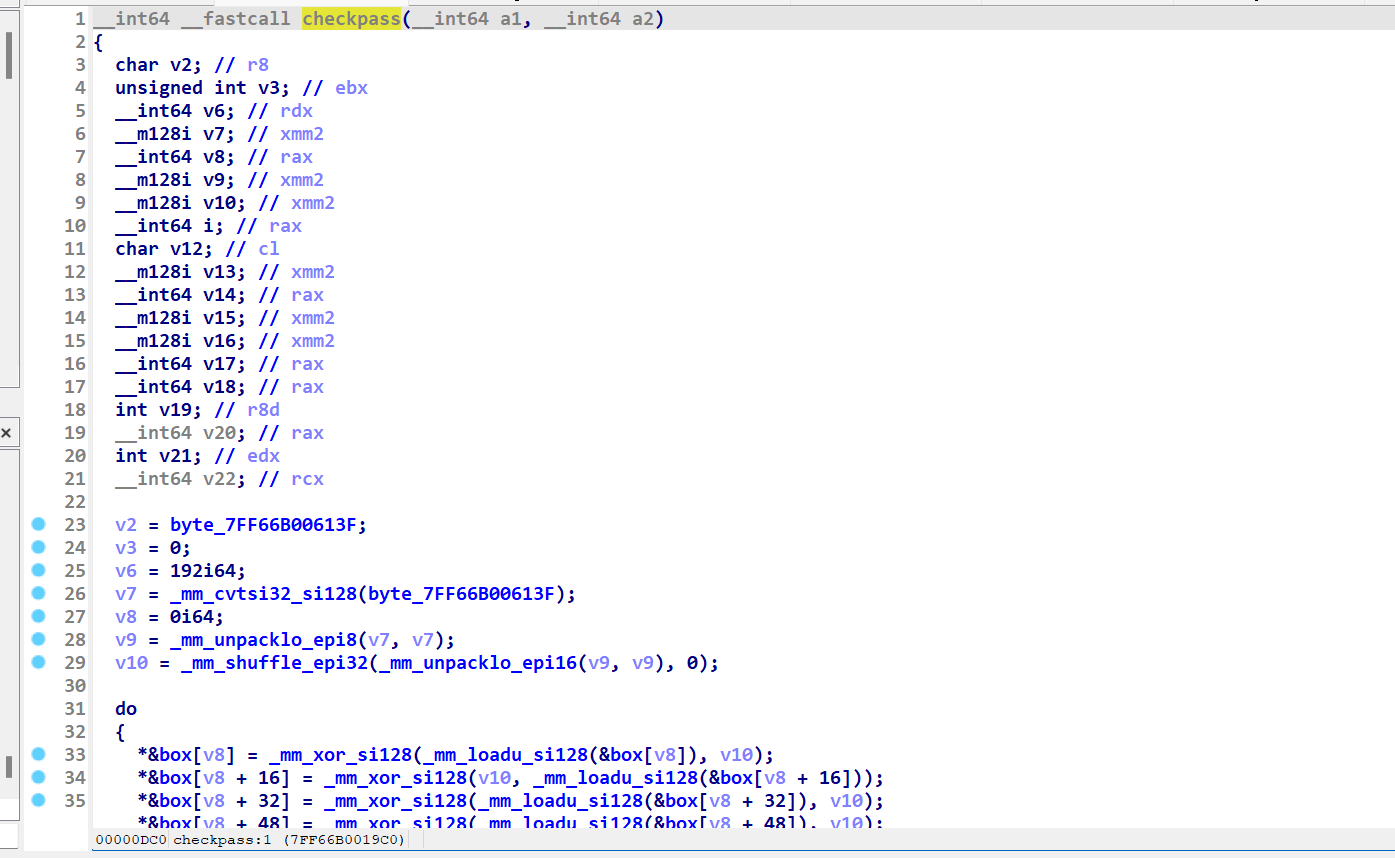
Task: Toggle the breakpoint dot on line 26
Action: click(x=39, y=593)
